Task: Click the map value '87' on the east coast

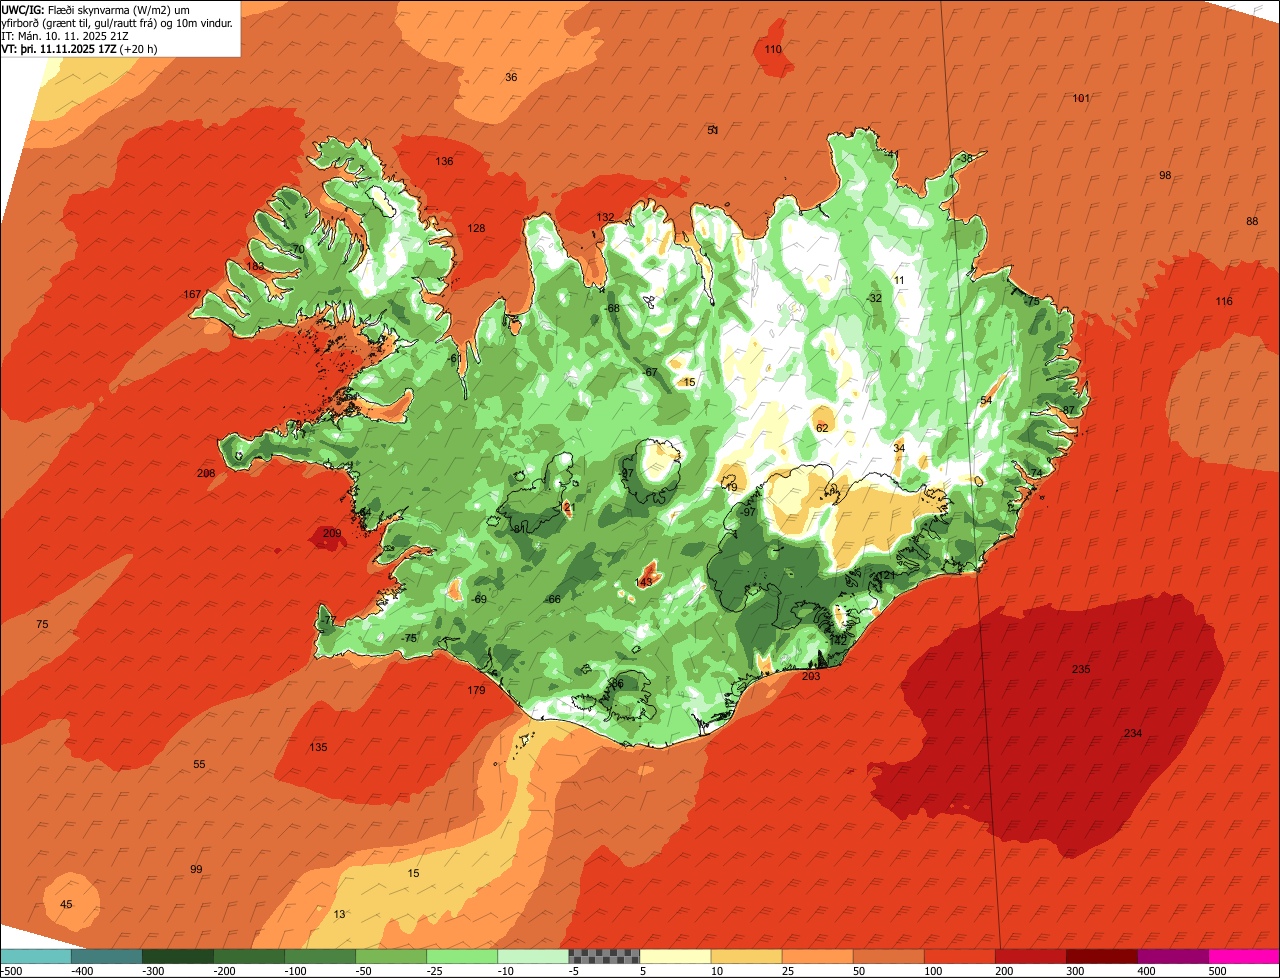Action: coord(1068,410)
